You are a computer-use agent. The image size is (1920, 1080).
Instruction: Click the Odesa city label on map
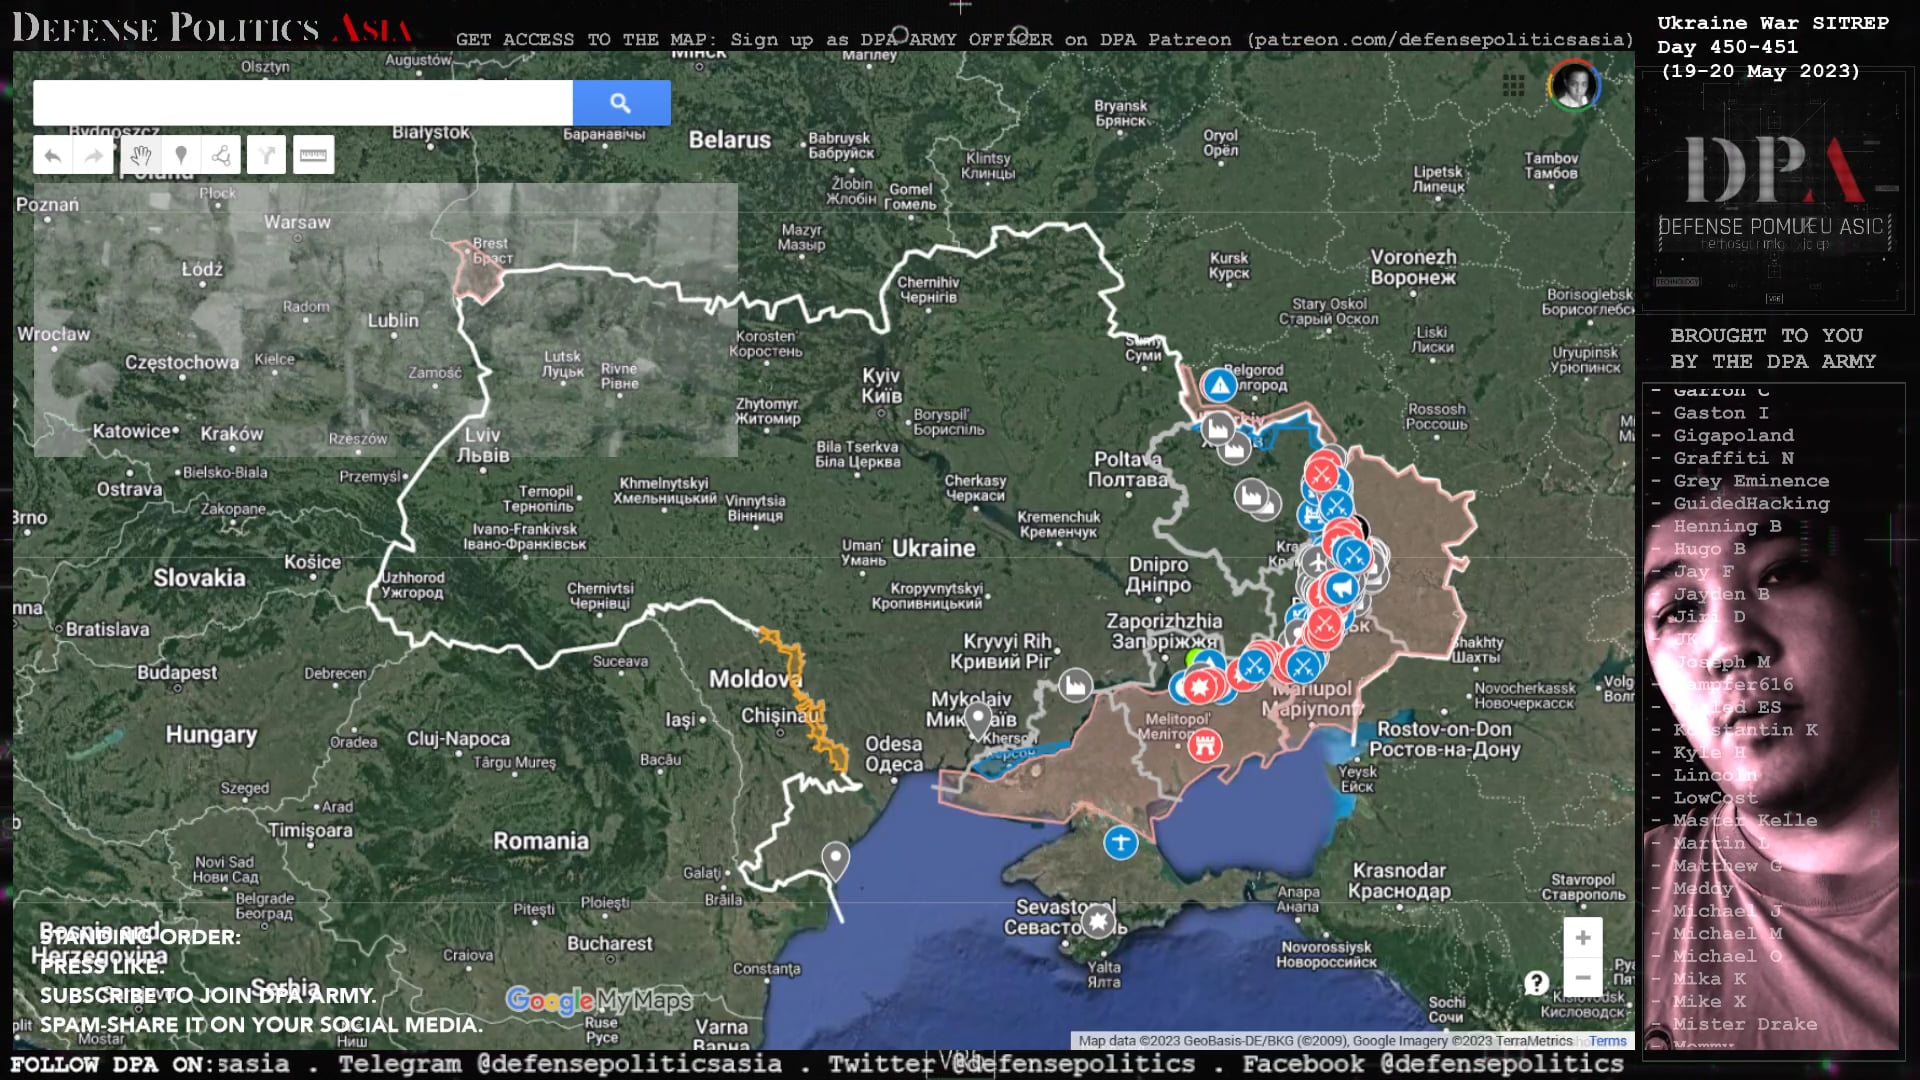point(894,754)
